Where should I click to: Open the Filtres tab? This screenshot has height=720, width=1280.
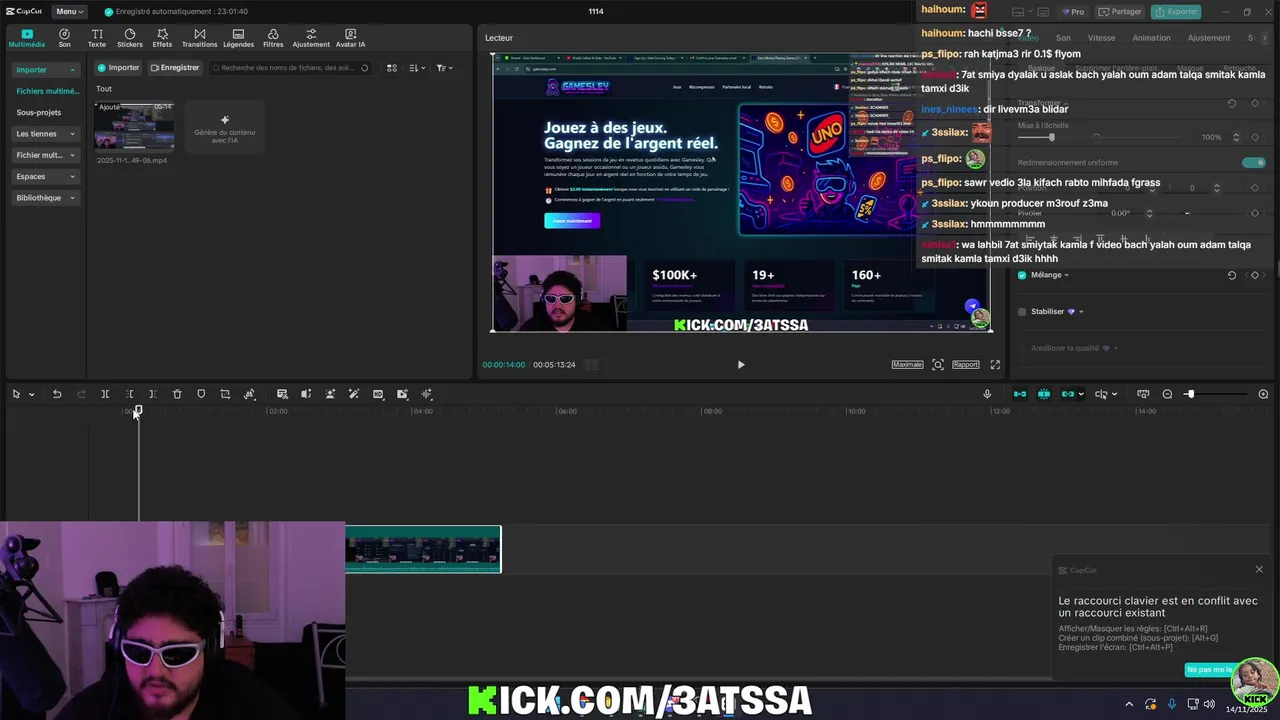pos(273,38)
